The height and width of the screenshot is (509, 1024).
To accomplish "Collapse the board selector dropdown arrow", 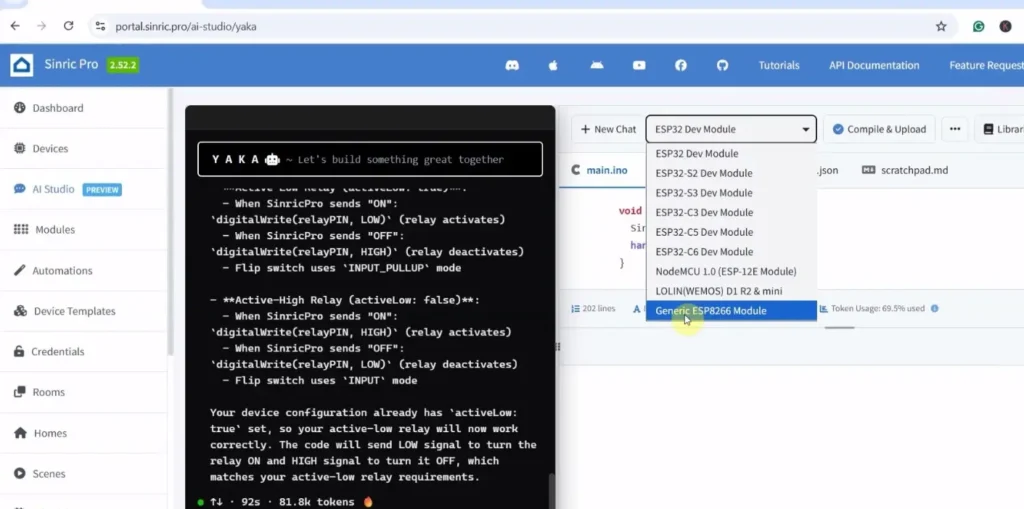I will tap(805, 129).
